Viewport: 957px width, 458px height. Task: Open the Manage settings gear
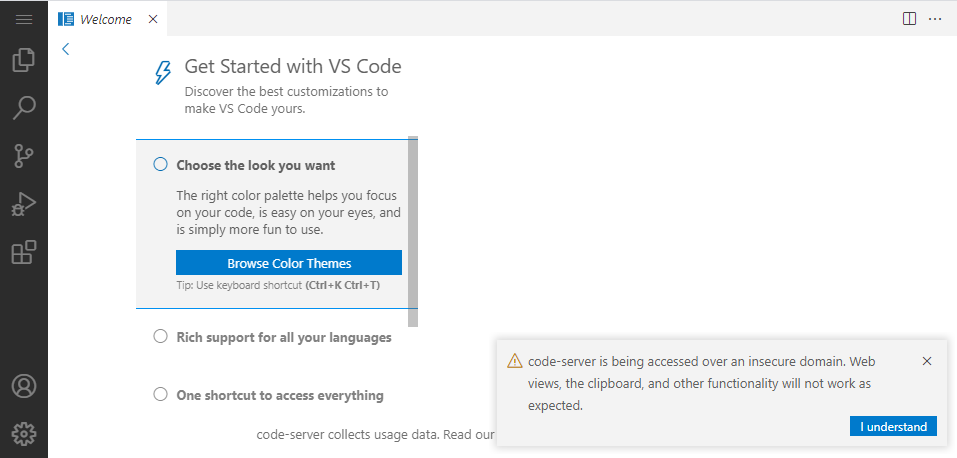[x=24, y=434]
